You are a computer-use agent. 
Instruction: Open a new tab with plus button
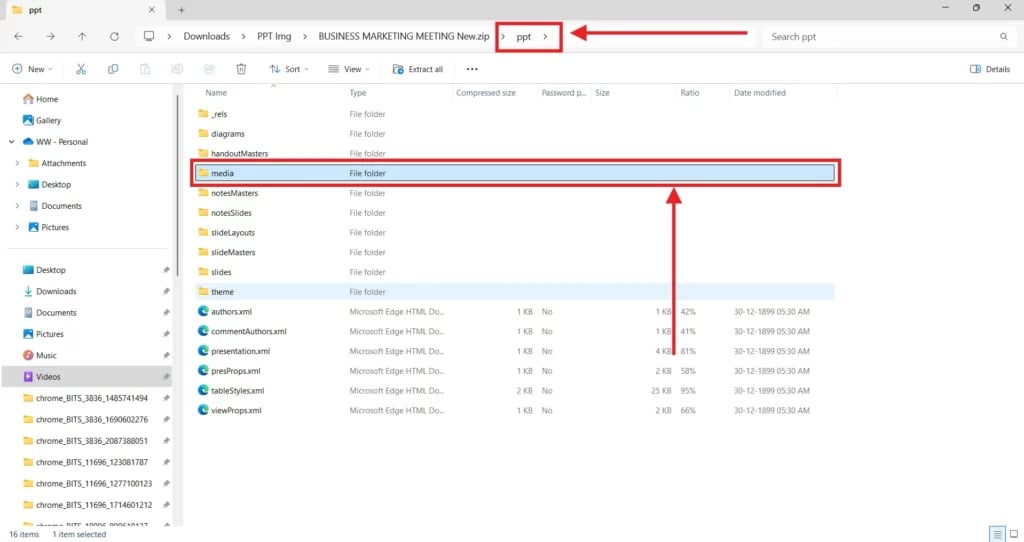point(181,9)
